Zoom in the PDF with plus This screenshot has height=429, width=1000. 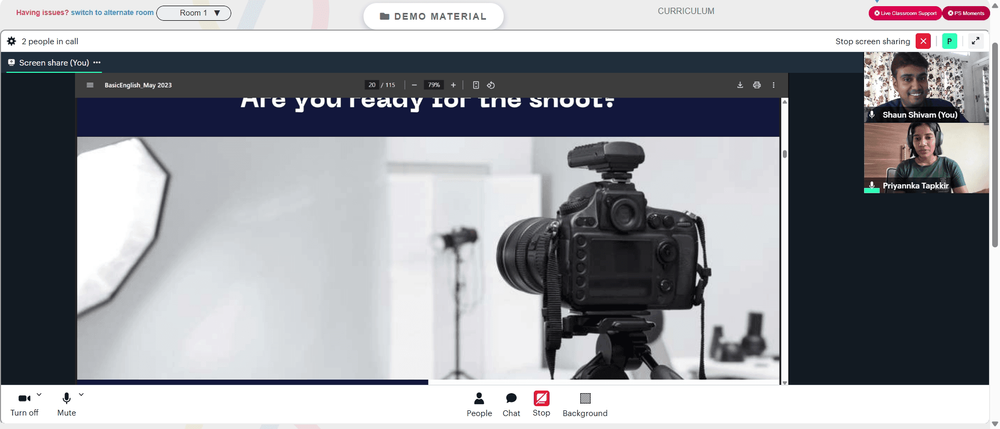(x=453, y=85)
